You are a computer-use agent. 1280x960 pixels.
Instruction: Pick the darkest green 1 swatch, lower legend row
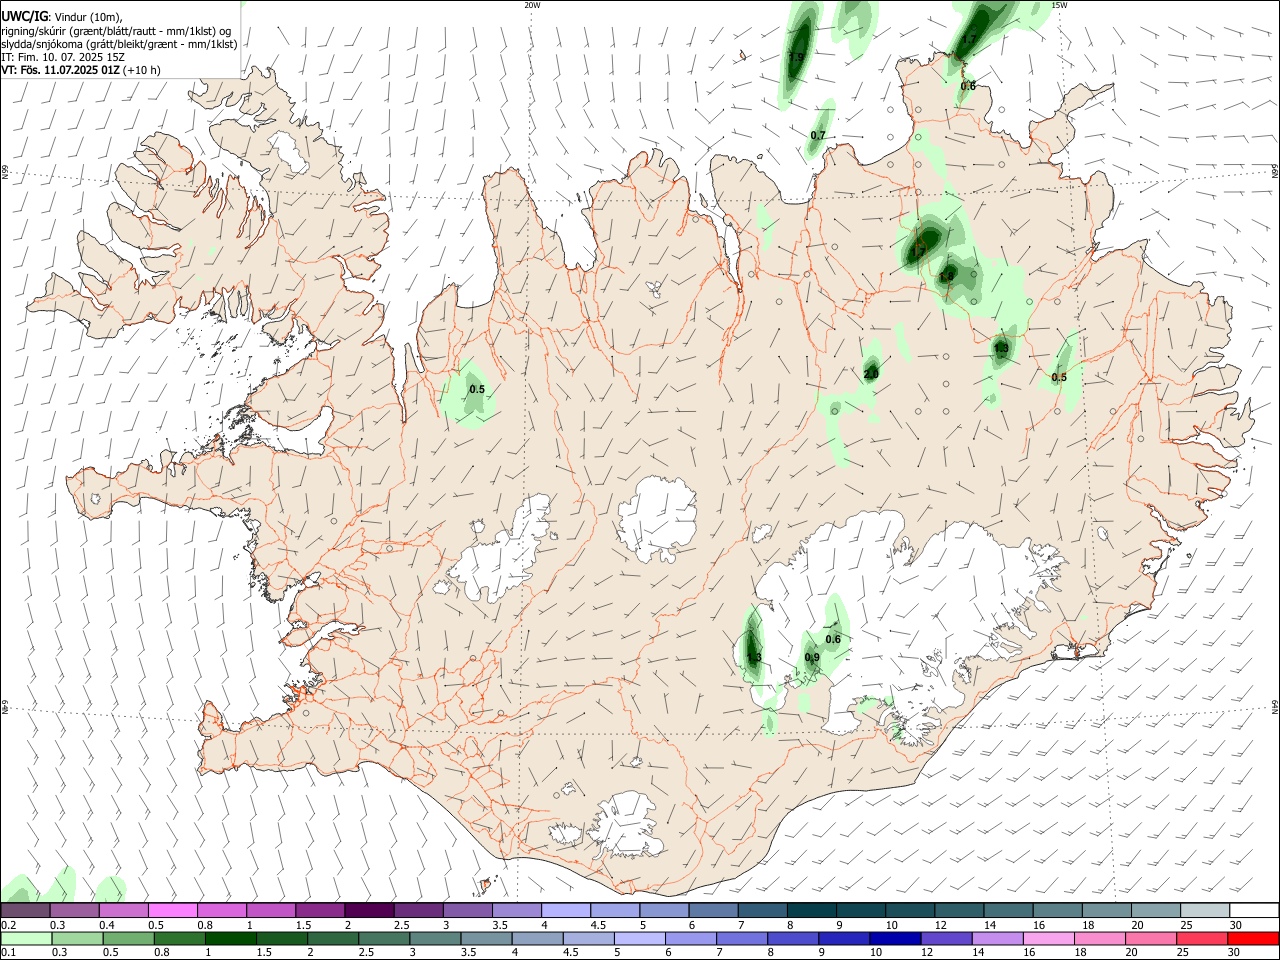(x=231, y=938)
